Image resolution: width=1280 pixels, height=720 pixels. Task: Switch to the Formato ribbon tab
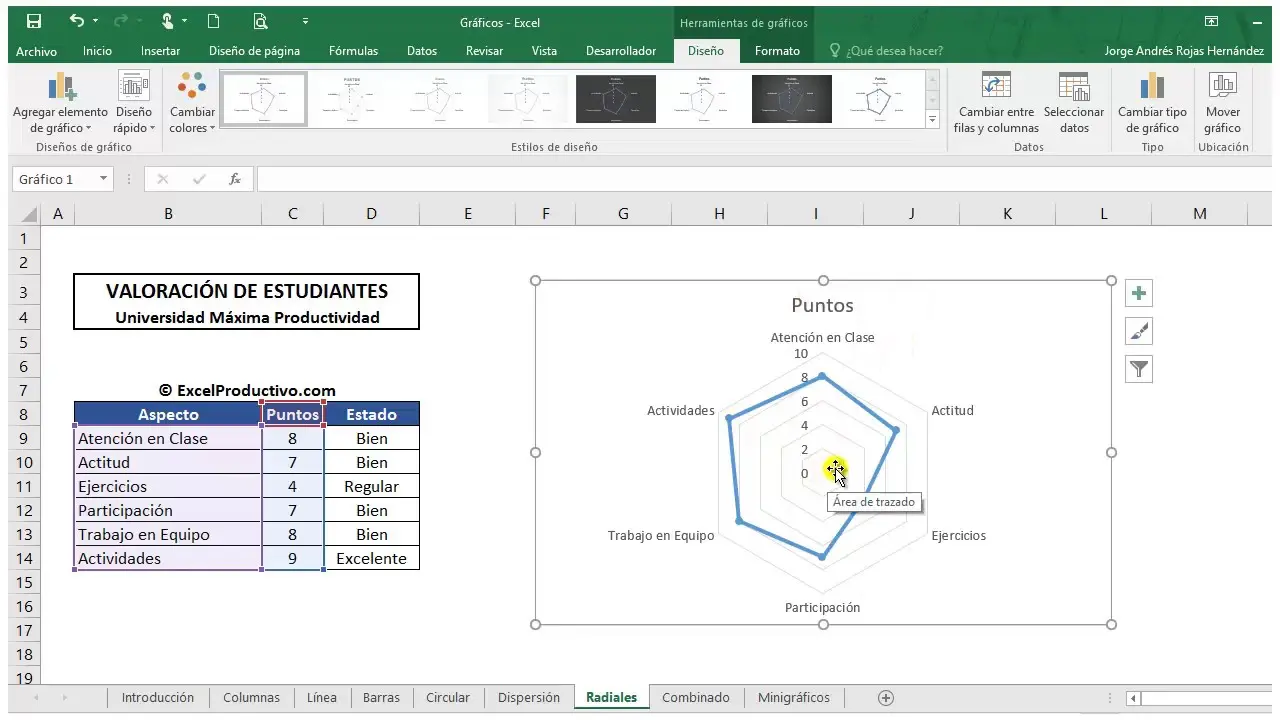click(777, 51)
